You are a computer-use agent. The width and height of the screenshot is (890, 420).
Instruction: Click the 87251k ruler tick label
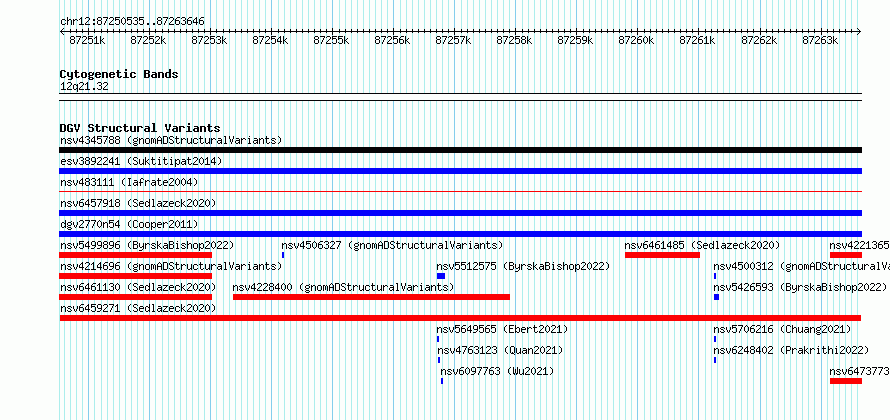tap(87, 40)
